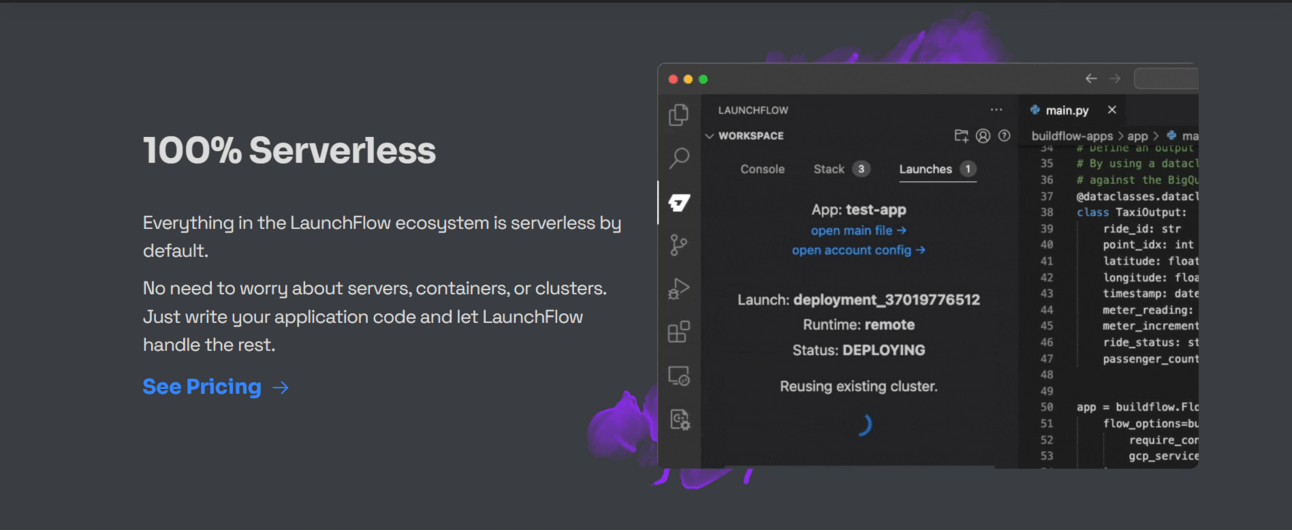Switch to the Console tab
This screenshot has height=530, width=1292.
[762, 169]
